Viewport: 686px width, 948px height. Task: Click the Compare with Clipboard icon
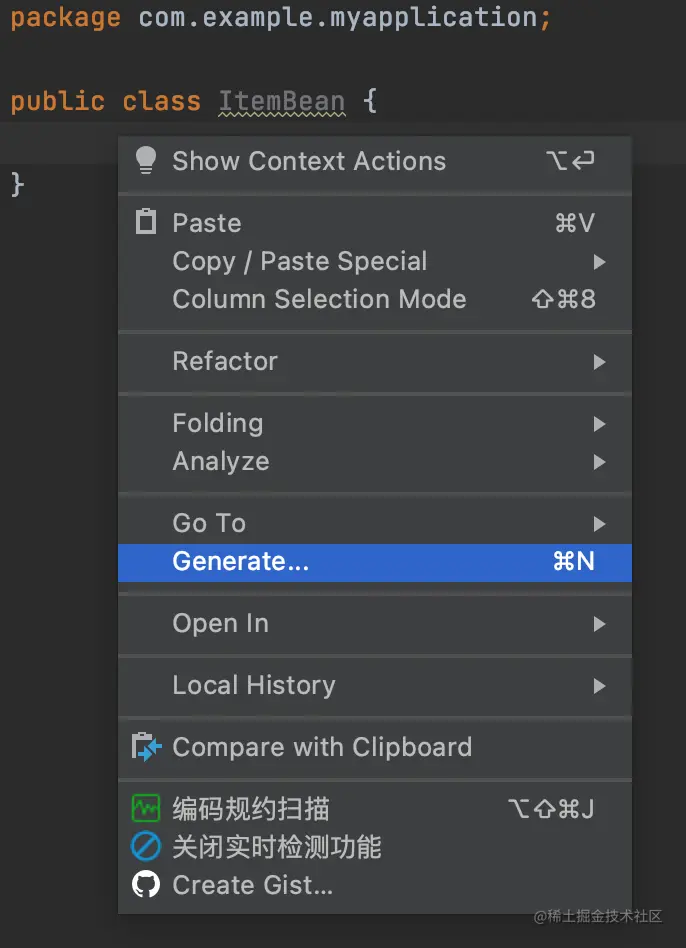[x=146, y=747]
